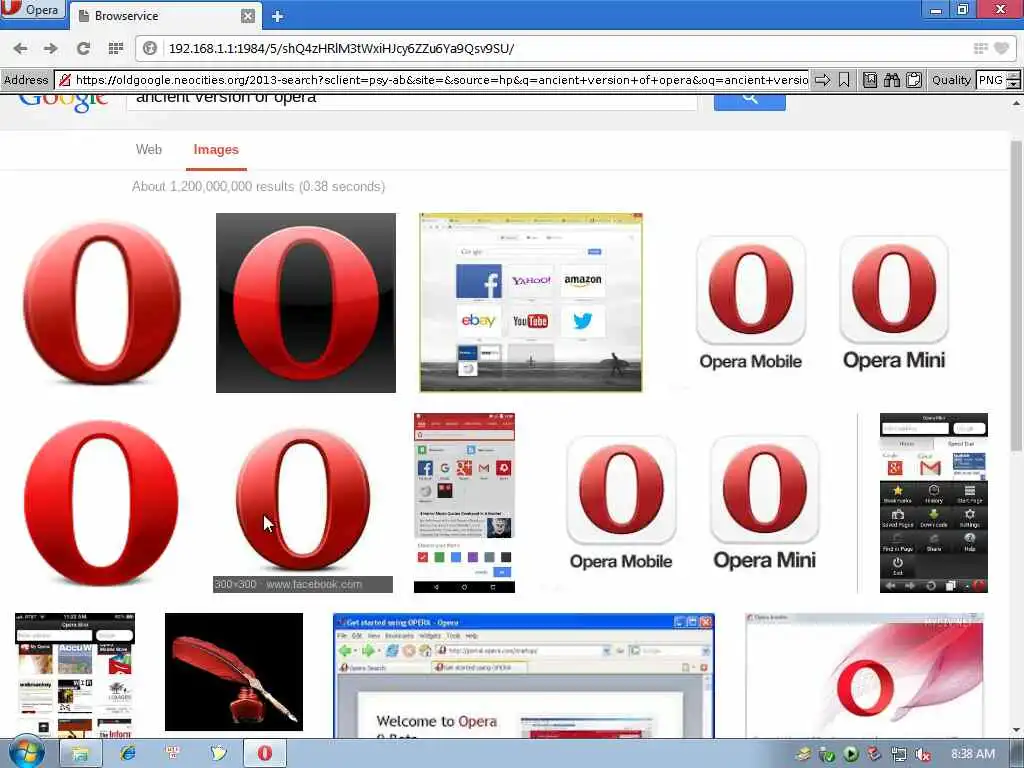Viewport: 1024px width, 768px height.
Task: Launch Internet Explorer from taskbar
Action: [x=128, y=754]
